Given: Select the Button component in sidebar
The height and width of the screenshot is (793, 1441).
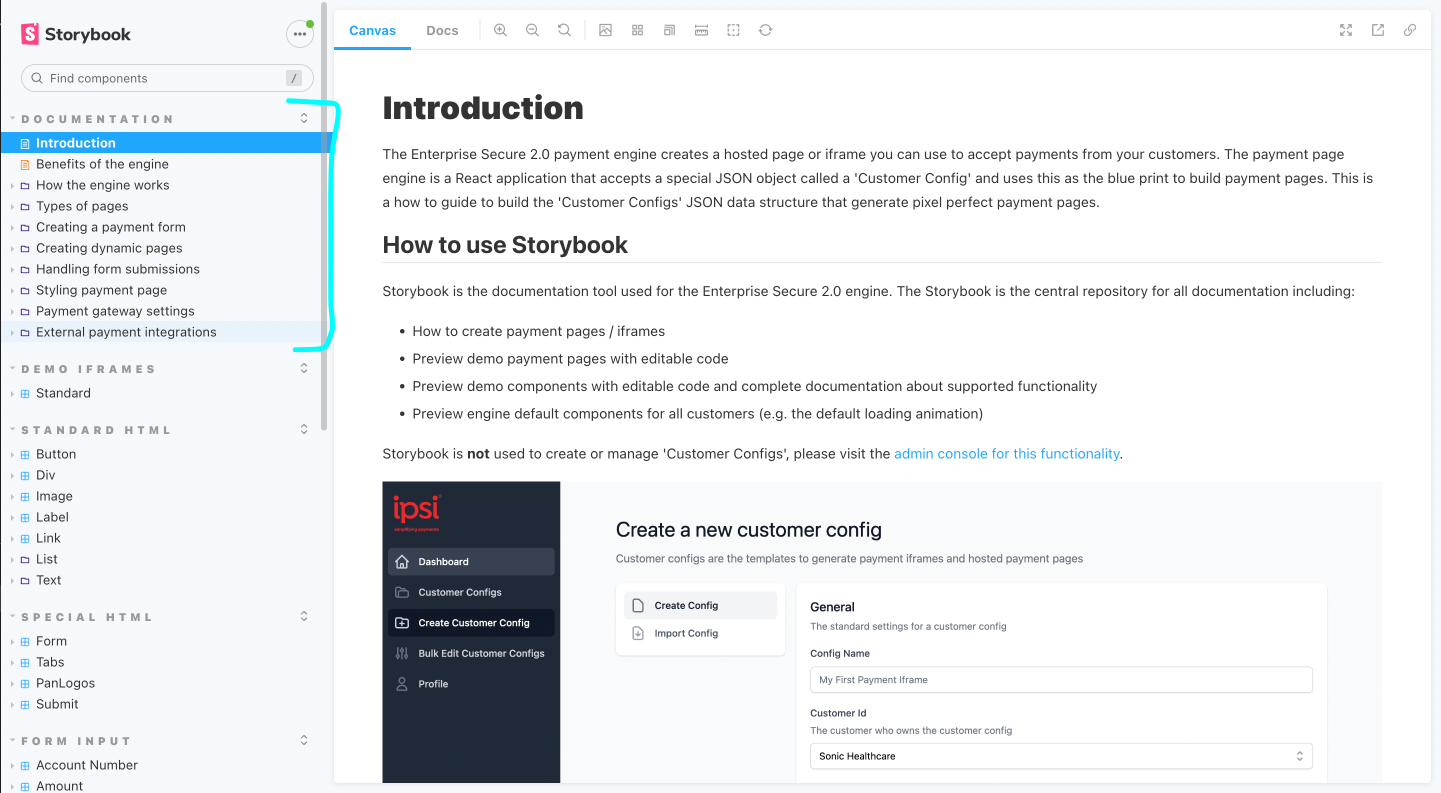Looking at the screenshot, I should (x=57, y=453).
